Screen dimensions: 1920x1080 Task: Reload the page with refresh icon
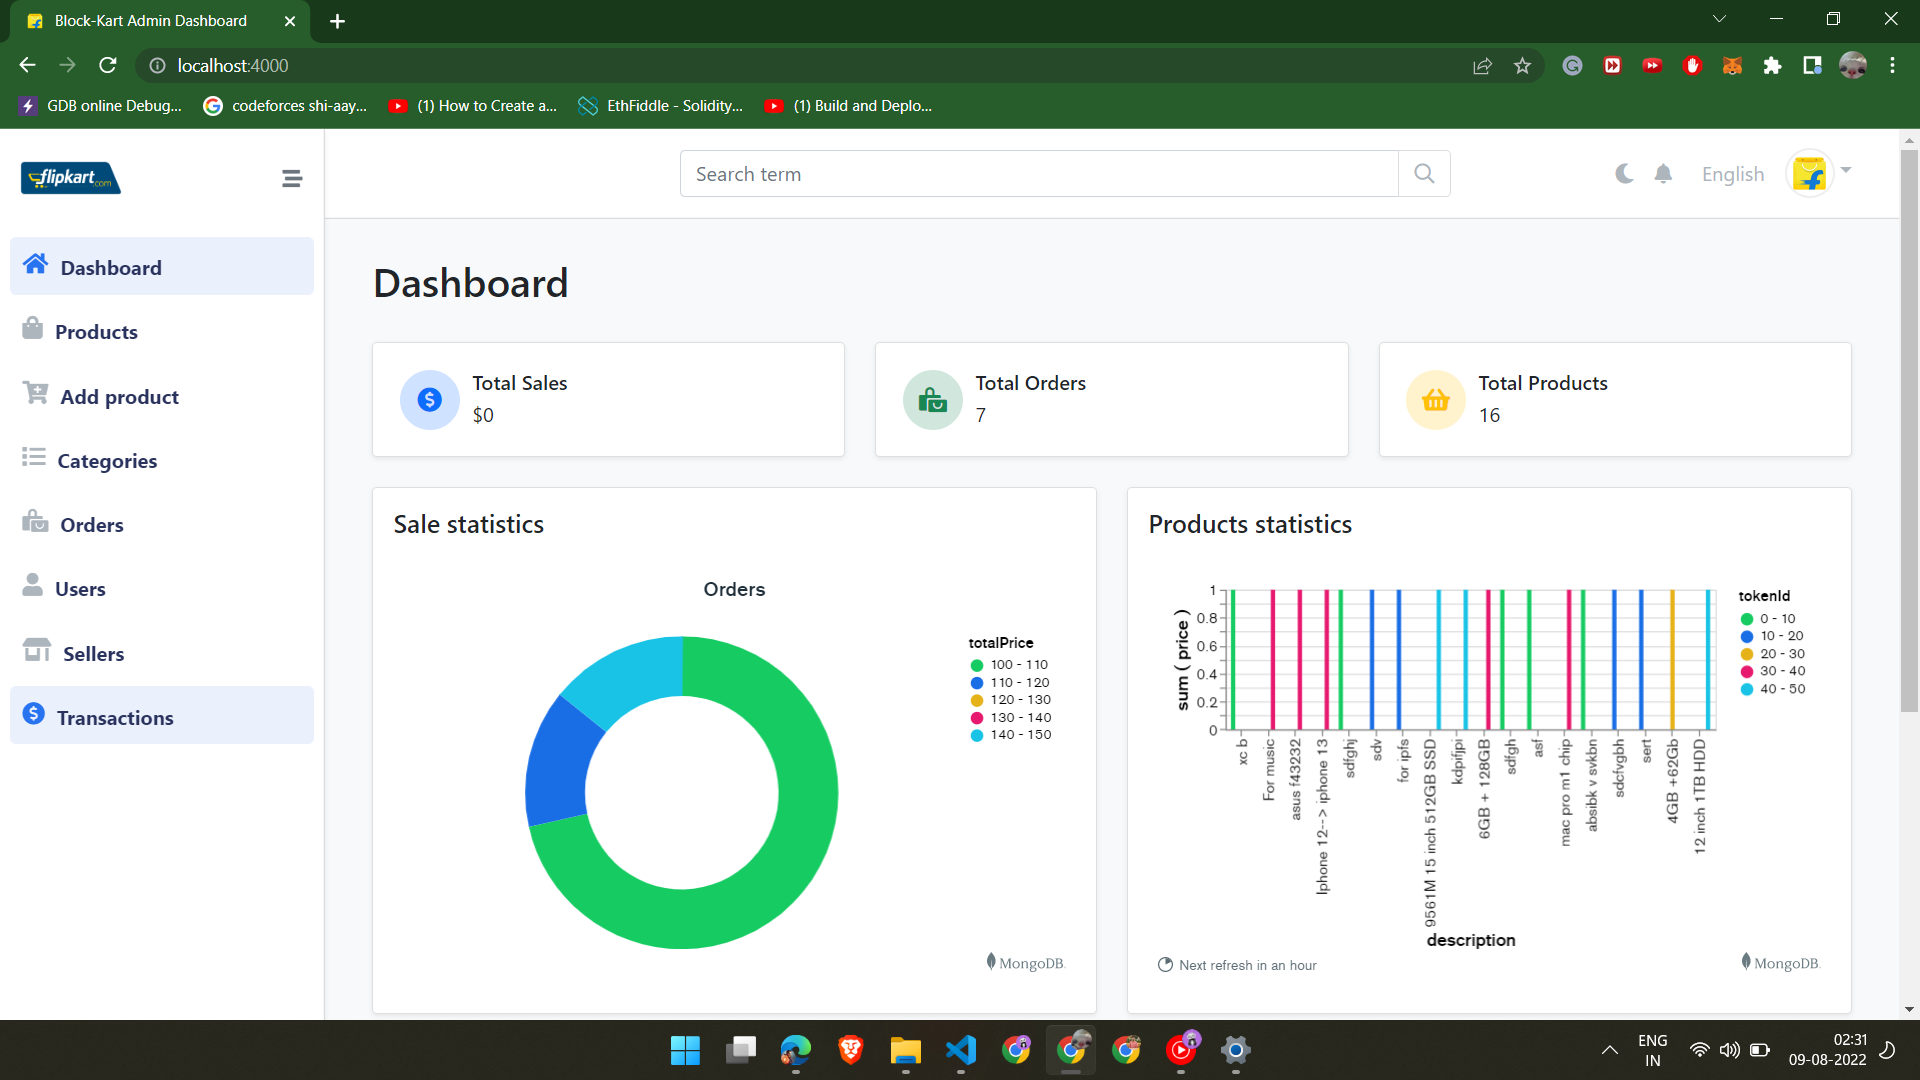click(108, 65)
